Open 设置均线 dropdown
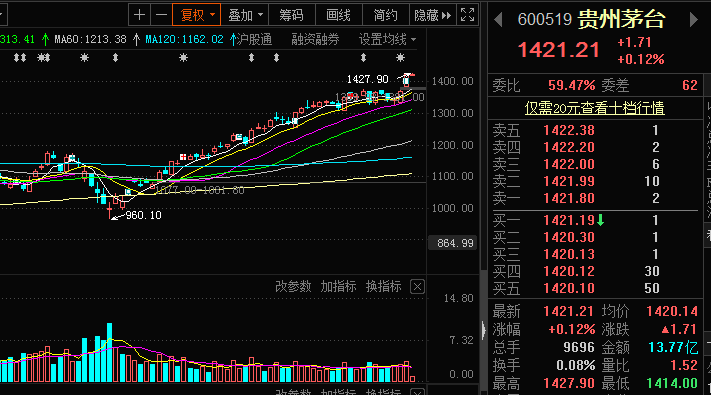This screenshot has width=711, height=395. click(x=387, y=39)
